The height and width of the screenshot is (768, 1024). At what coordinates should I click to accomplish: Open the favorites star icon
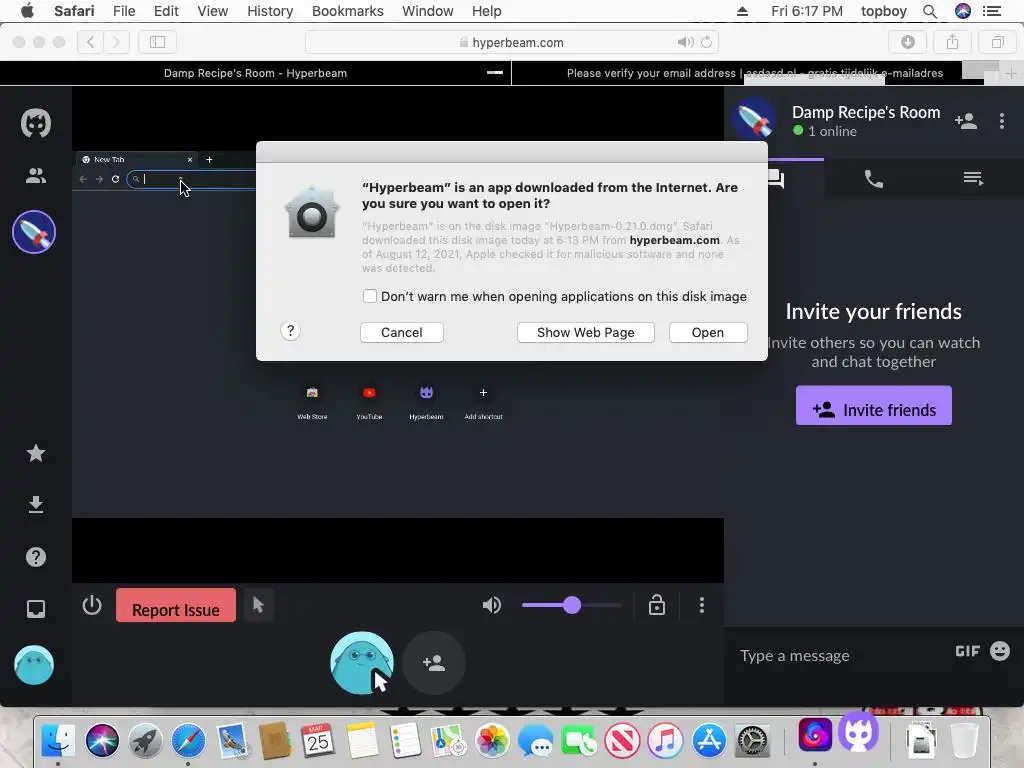point(35,453)
